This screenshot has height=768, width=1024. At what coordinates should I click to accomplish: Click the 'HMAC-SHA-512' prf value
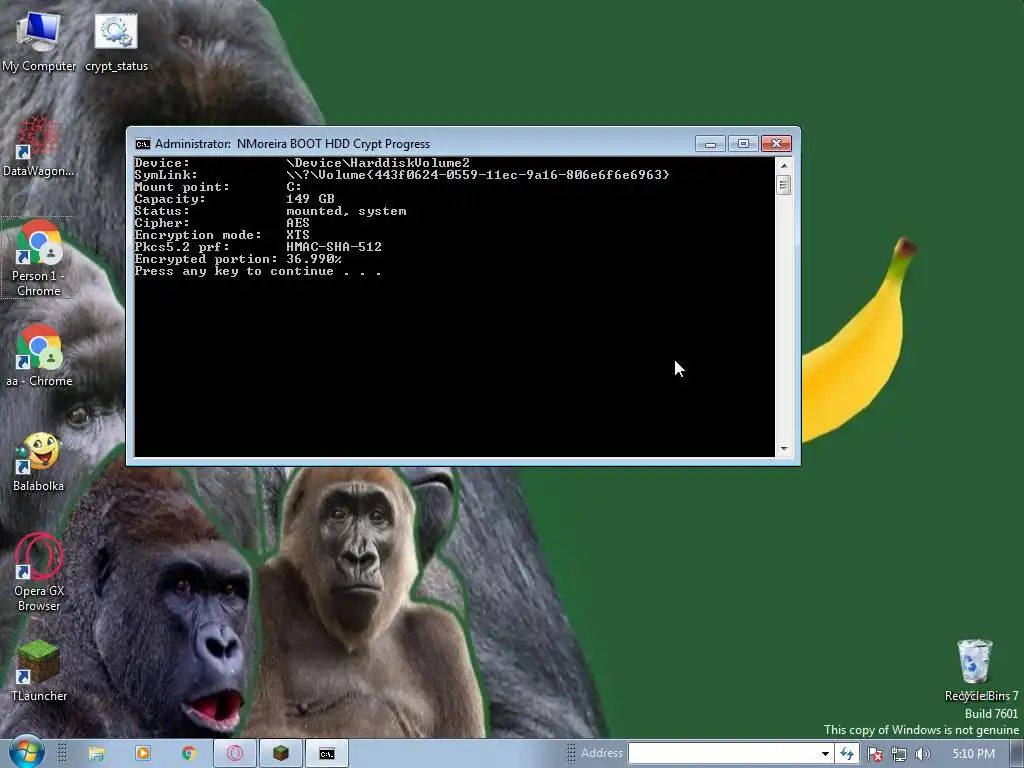point(334,247)
